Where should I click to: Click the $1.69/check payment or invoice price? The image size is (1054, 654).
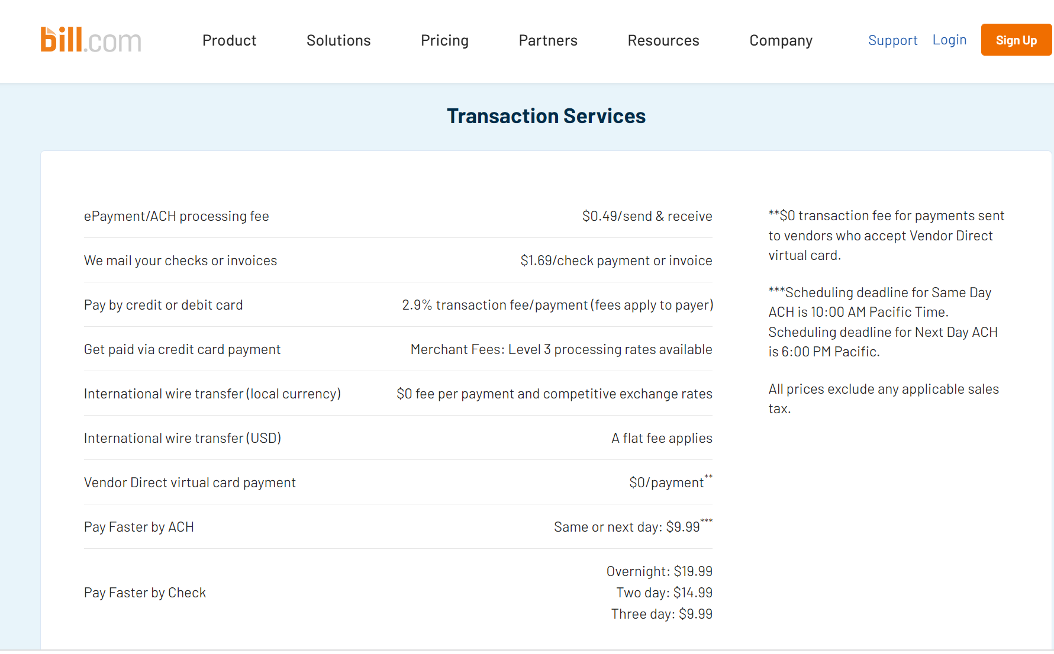[616, 260]
